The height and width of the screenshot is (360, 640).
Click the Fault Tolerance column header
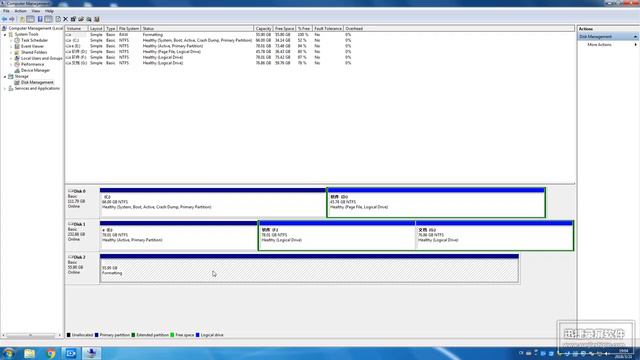pos(328,29)
